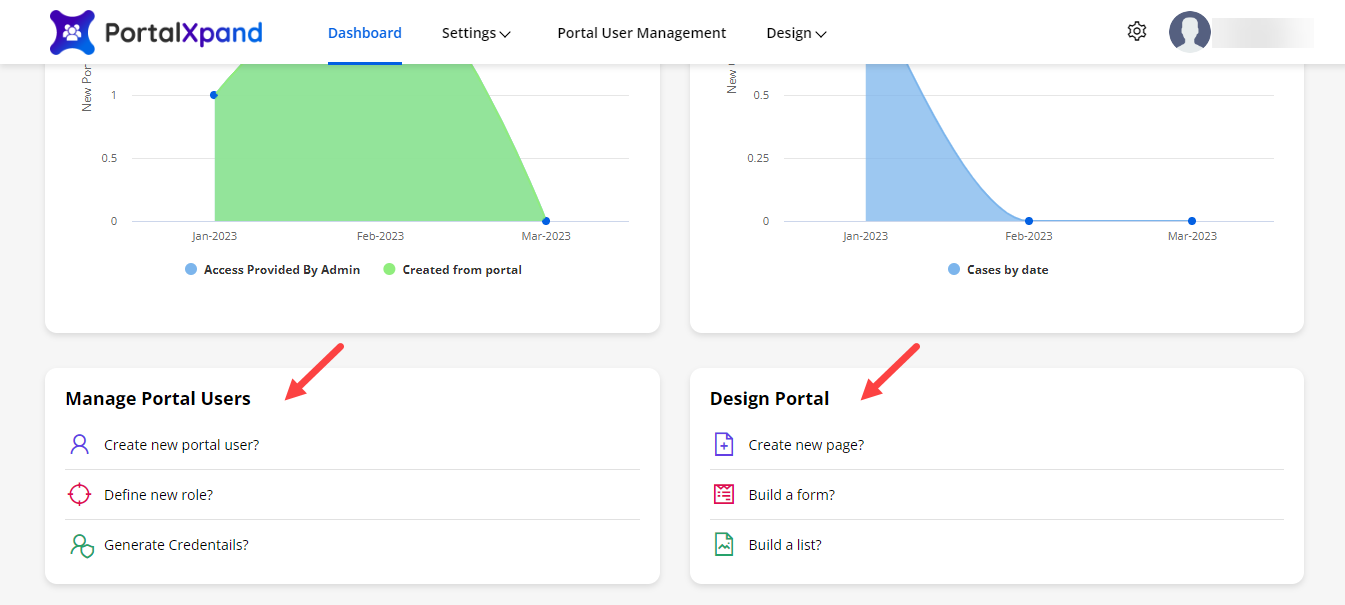Screen dimensions: 1345x605
Task: Click the user profile avatar icon
Action: [1189, 32]
